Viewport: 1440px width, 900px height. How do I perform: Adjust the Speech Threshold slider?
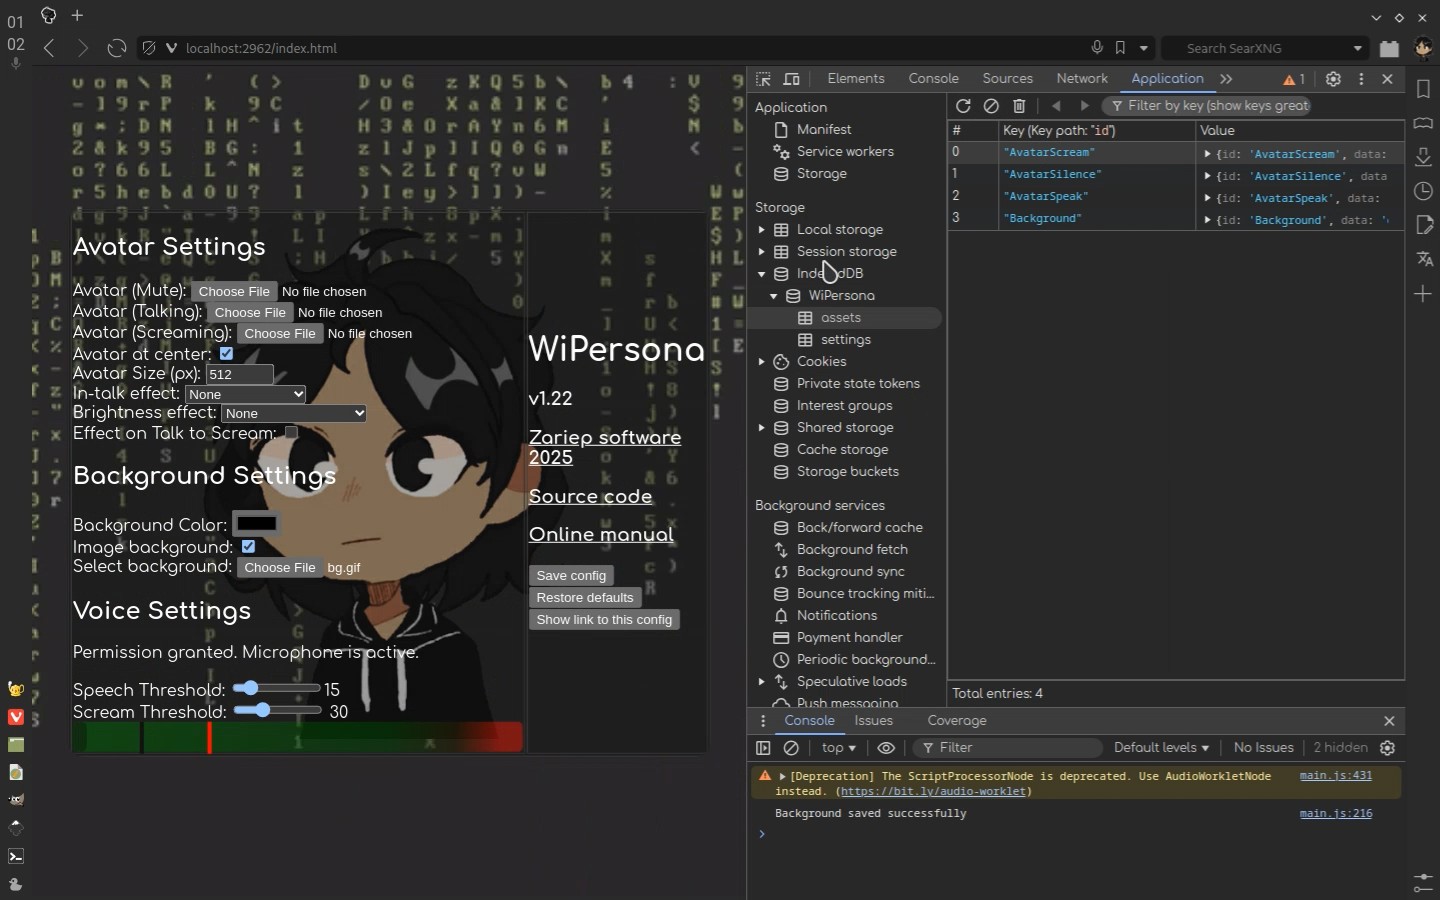[x=276, y=688]
